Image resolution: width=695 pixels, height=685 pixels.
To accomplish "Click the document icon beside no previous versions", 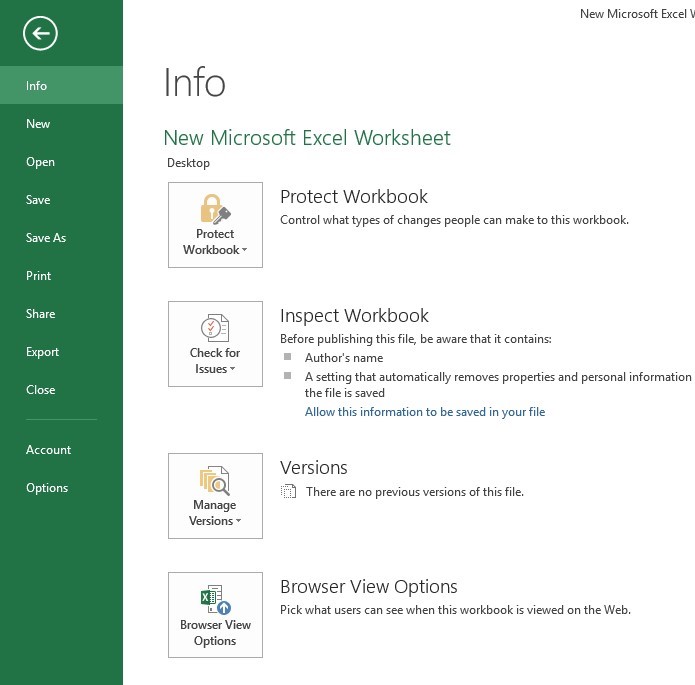I will [289, 491].
